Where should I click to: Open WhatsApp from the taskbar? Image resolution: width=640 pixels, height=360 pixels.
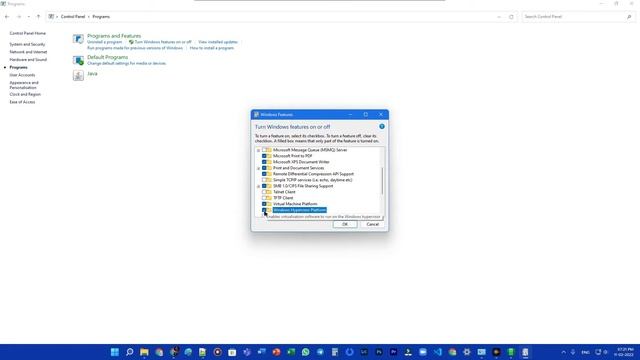pyautogui.click(x=305, y=352)
